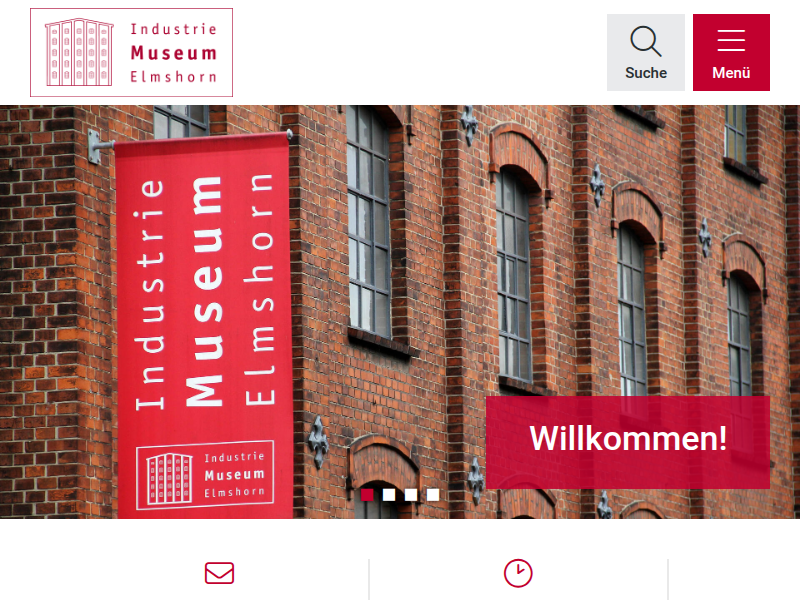Image resolution: width=800 pixels, height=600 pixels.
Task: Jump to the fourth slide indicator
Action: coord(433,494)
